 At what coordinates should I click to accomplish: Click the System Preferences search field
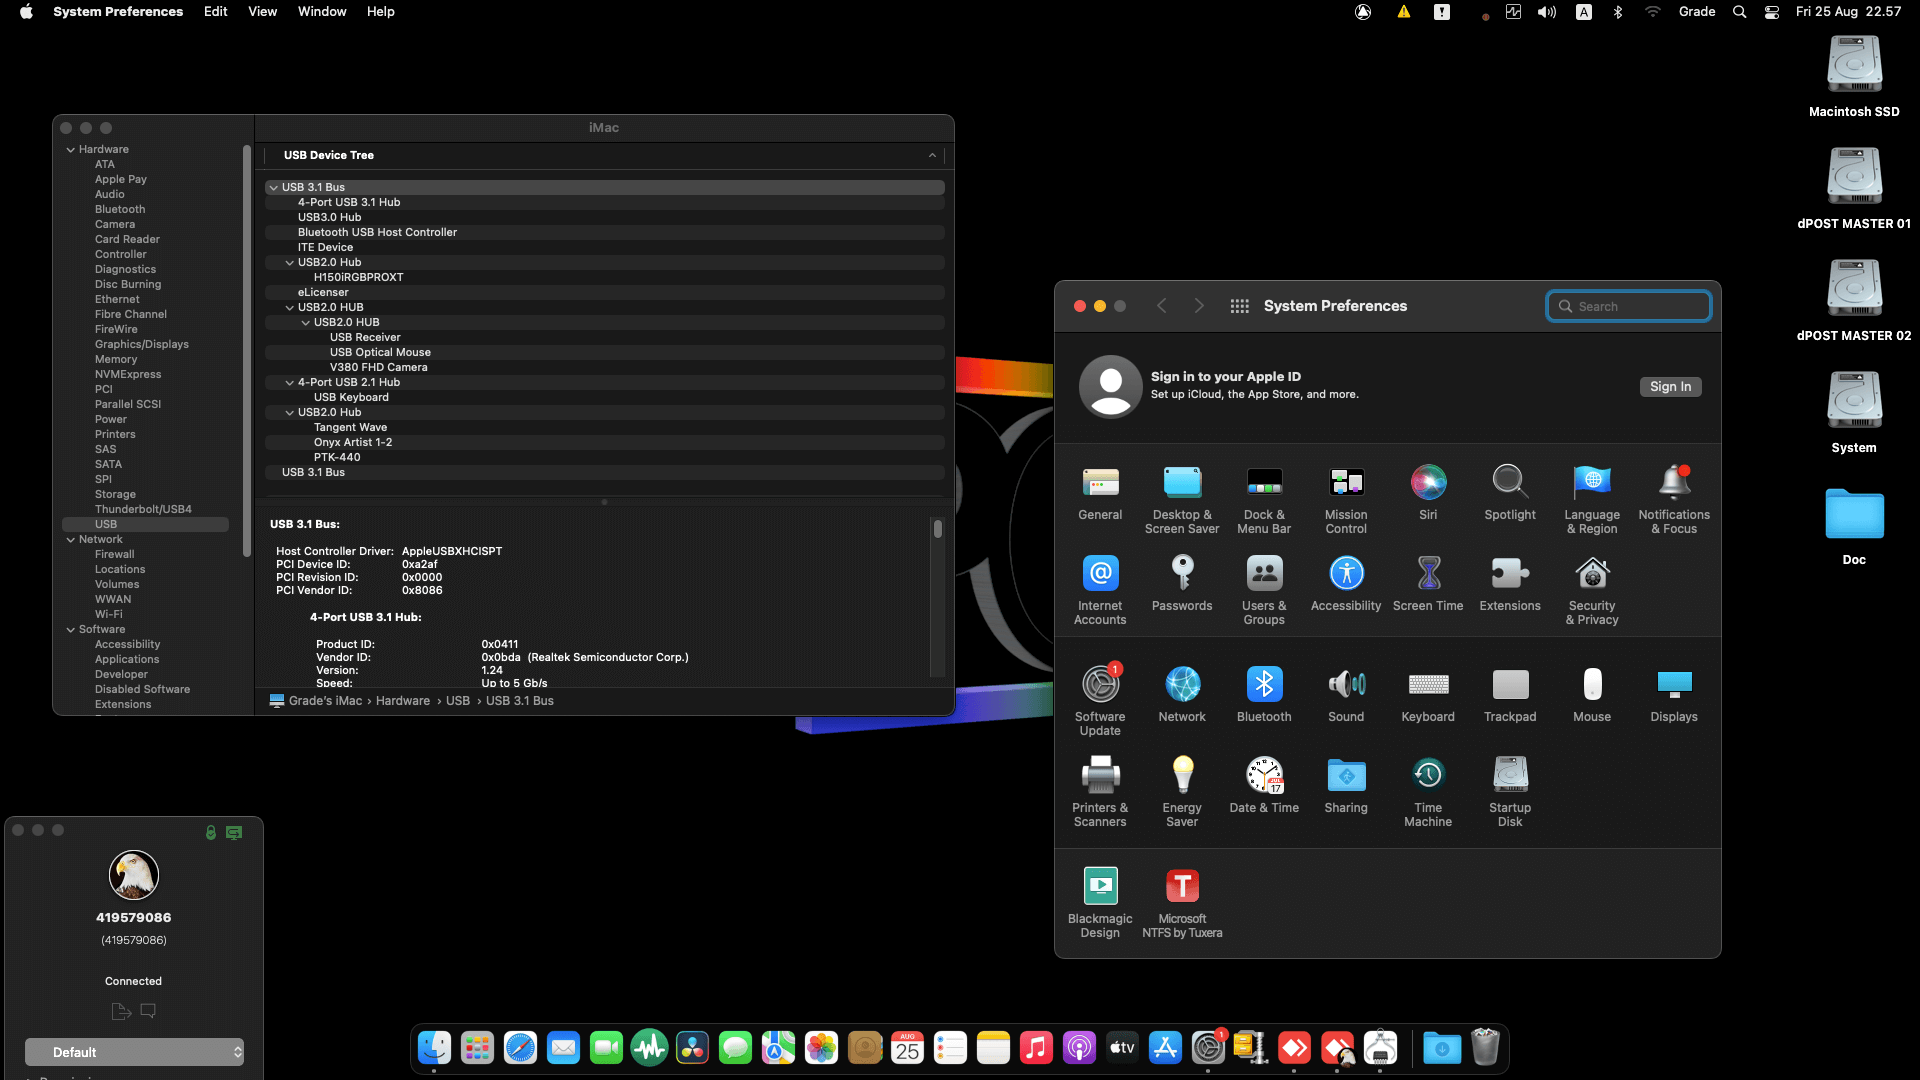pos(1629,307)
